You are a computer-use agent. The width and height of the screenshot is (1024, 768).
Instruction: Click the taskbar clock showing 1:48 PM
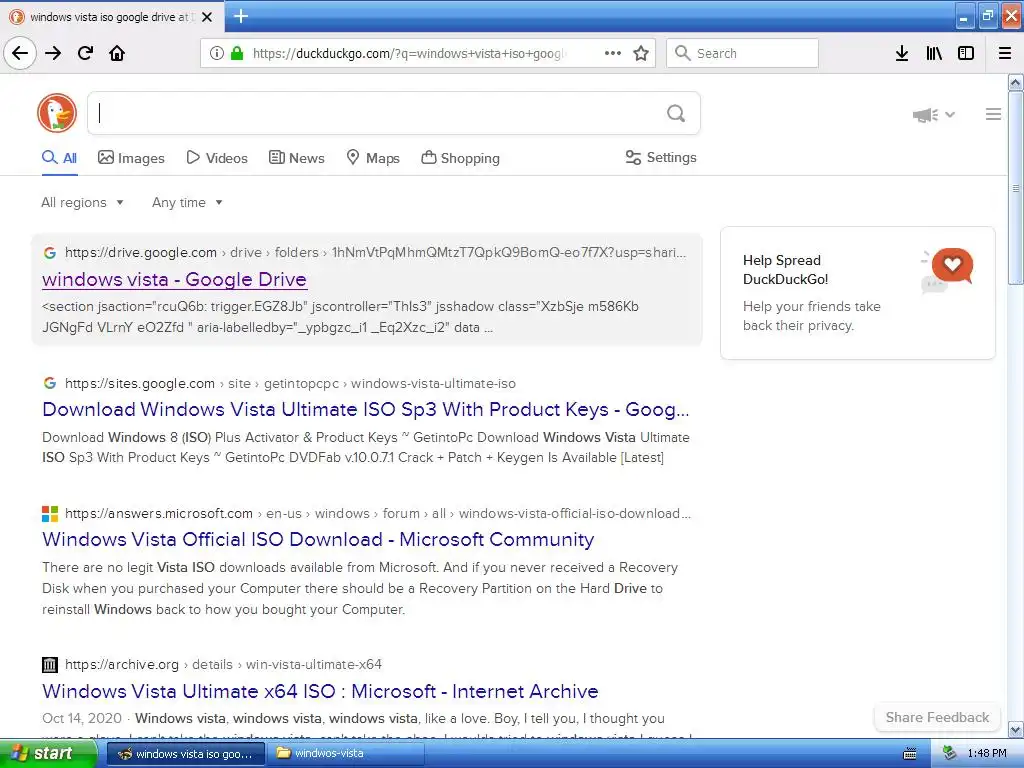click(987, 754)
